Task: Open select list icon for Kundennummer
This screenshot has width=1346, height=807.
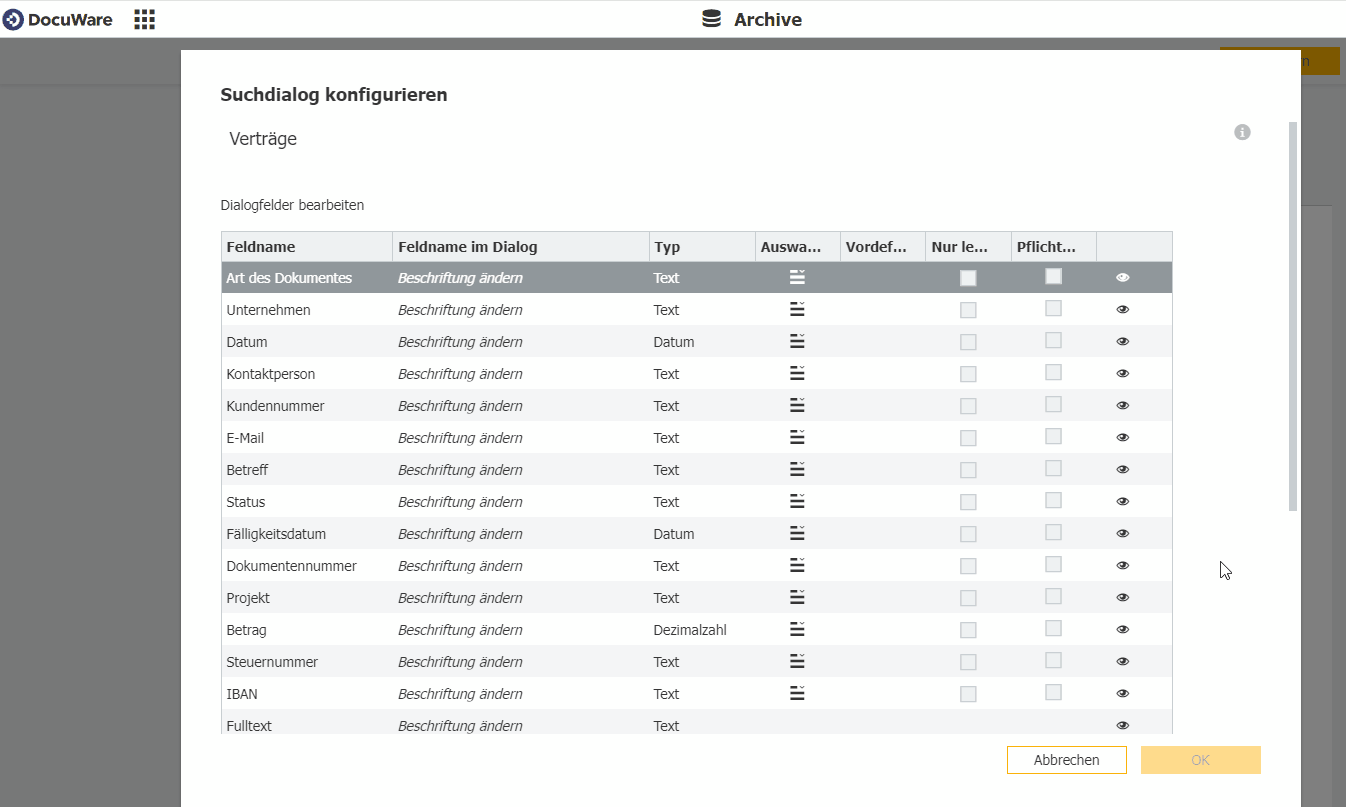Action: [797, 406]
